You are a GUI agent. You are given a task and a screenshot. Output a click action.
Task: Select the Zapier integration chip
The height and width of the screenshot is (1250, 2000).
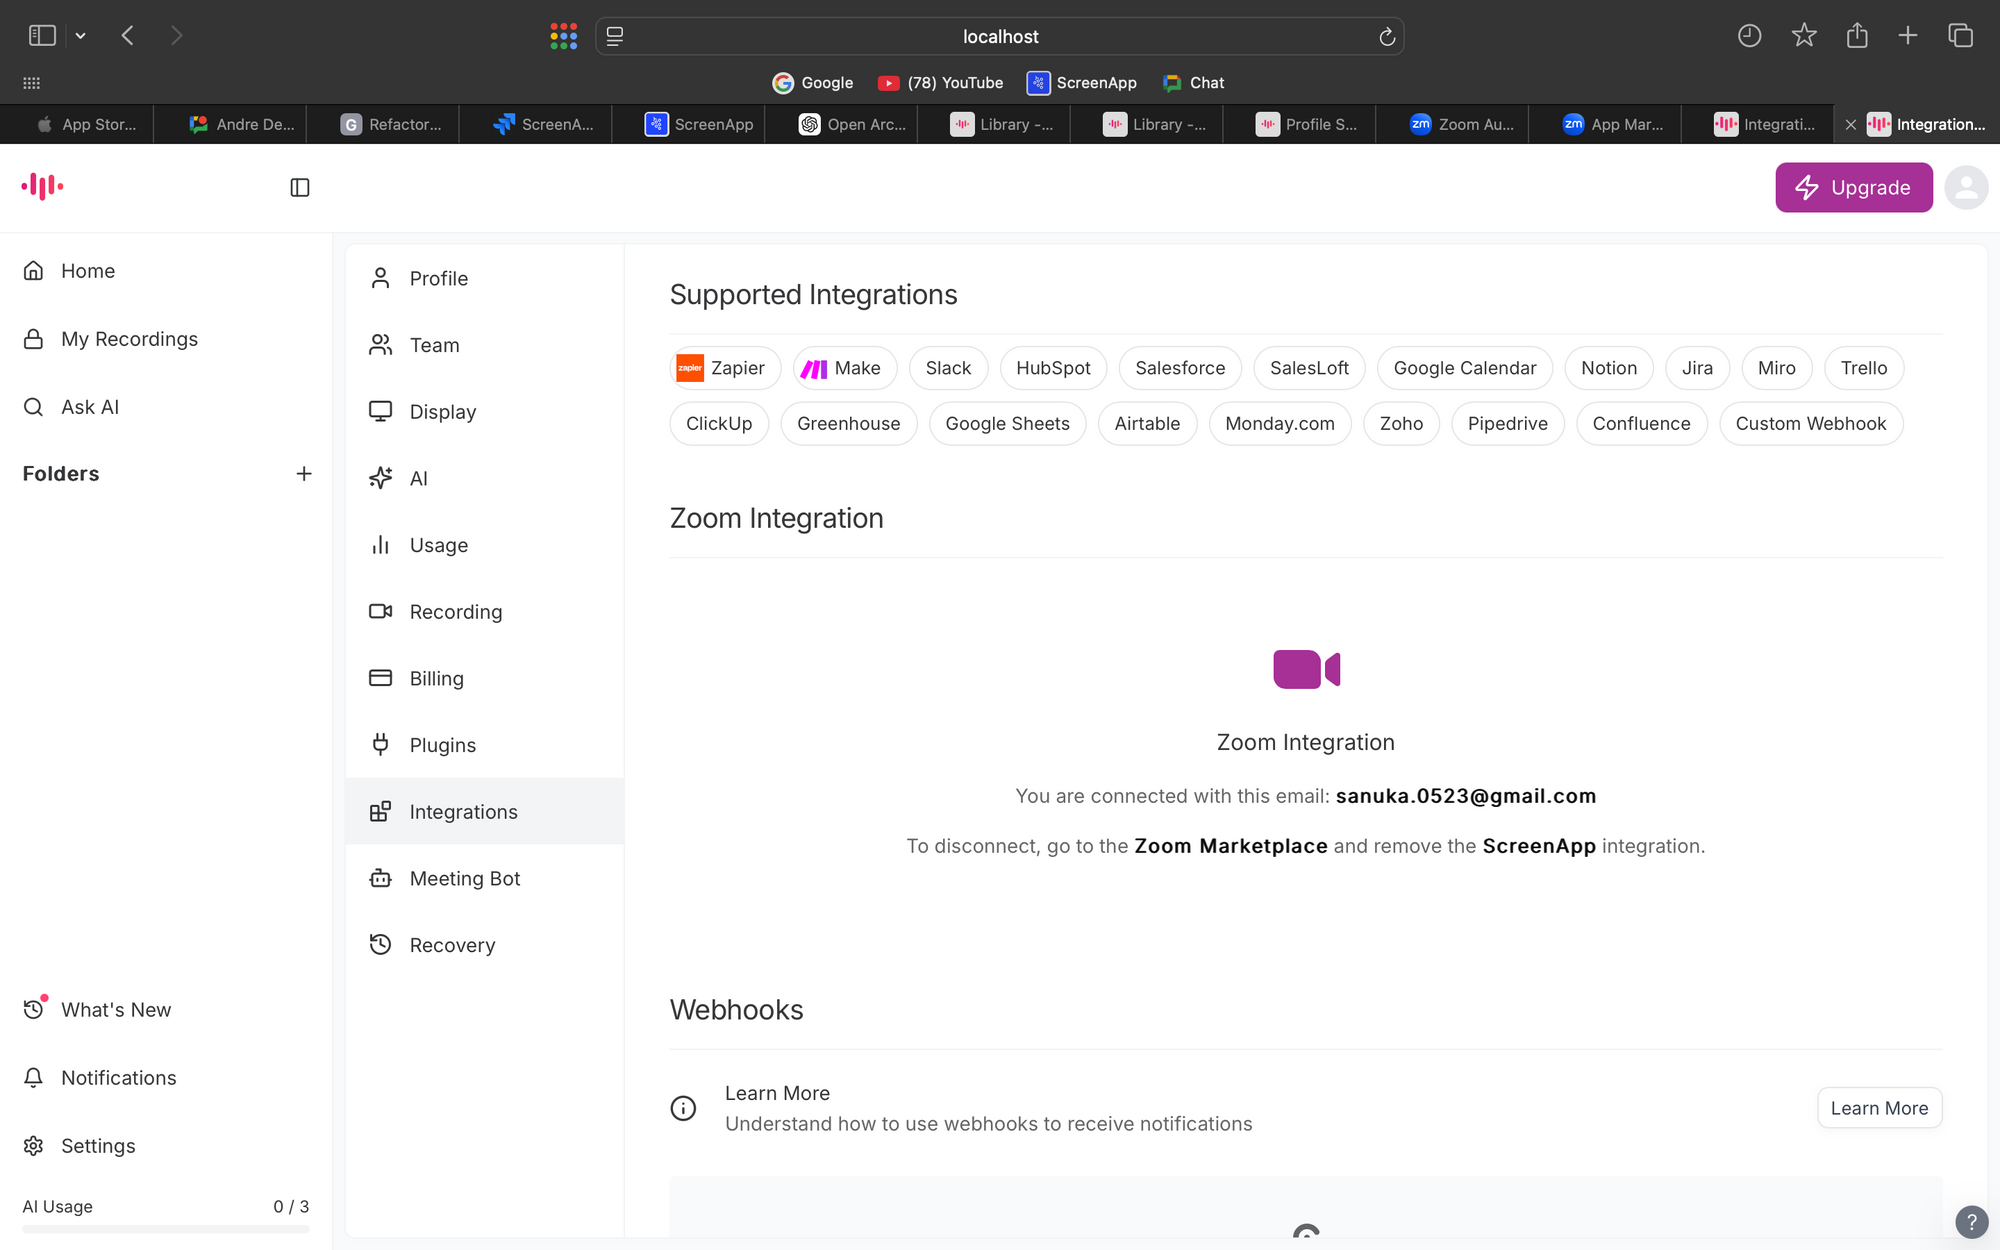[724, 368]
